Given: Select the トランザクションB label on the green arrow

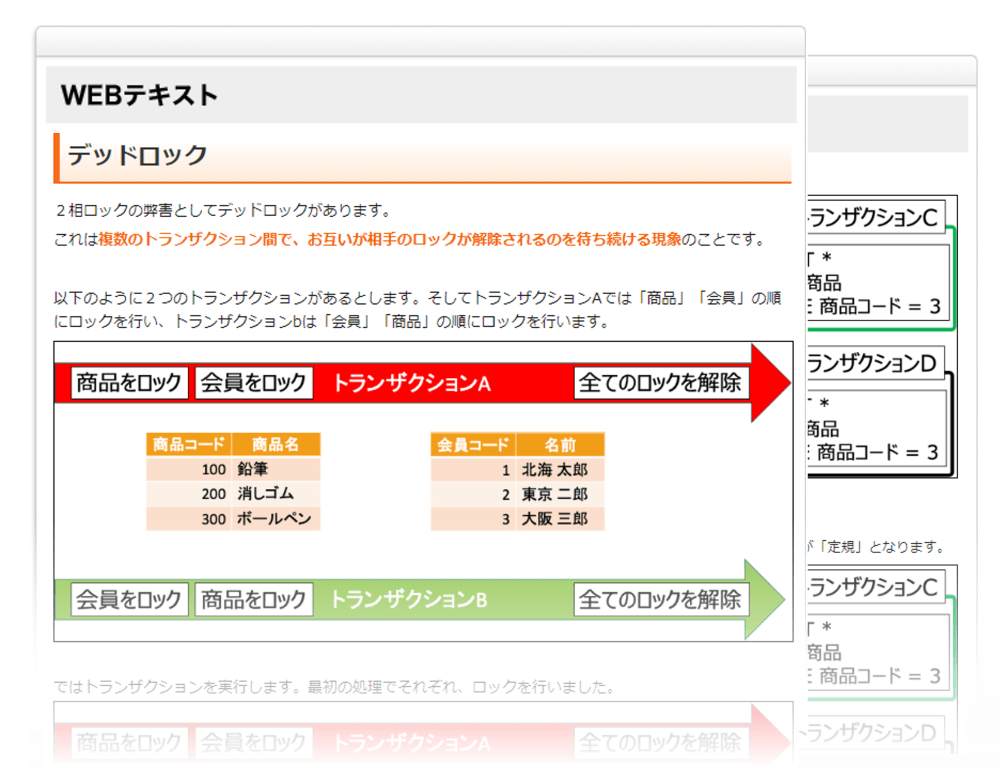Looking at the screenshot, I should 411,599.
